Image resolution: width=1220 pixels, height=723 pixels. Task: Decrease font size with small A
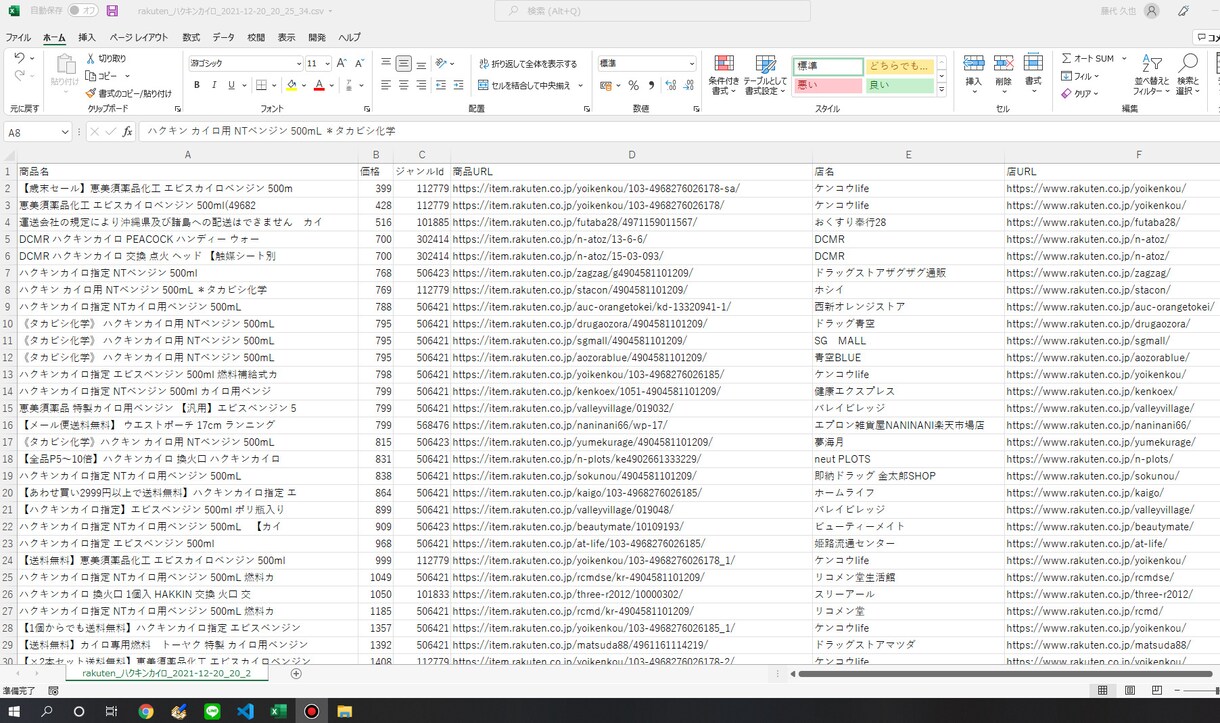coord(359,63)
